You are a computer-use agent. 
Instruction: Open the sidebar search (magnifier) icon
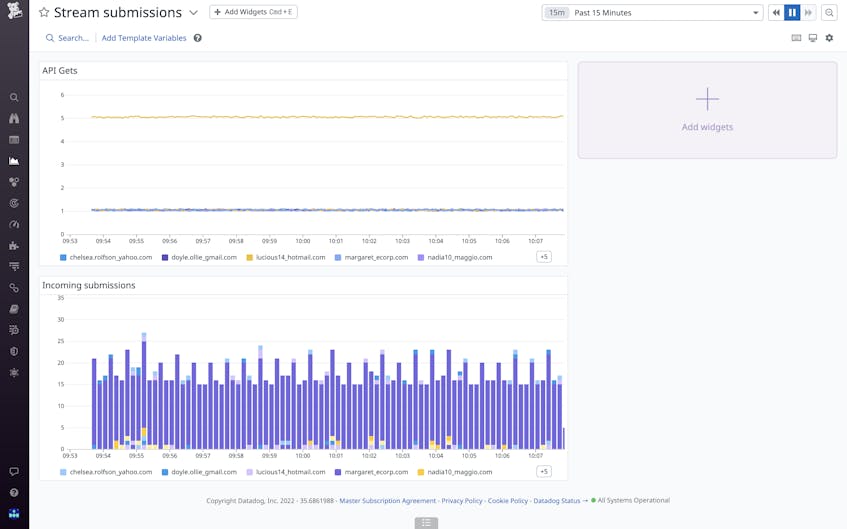(14, 97)
